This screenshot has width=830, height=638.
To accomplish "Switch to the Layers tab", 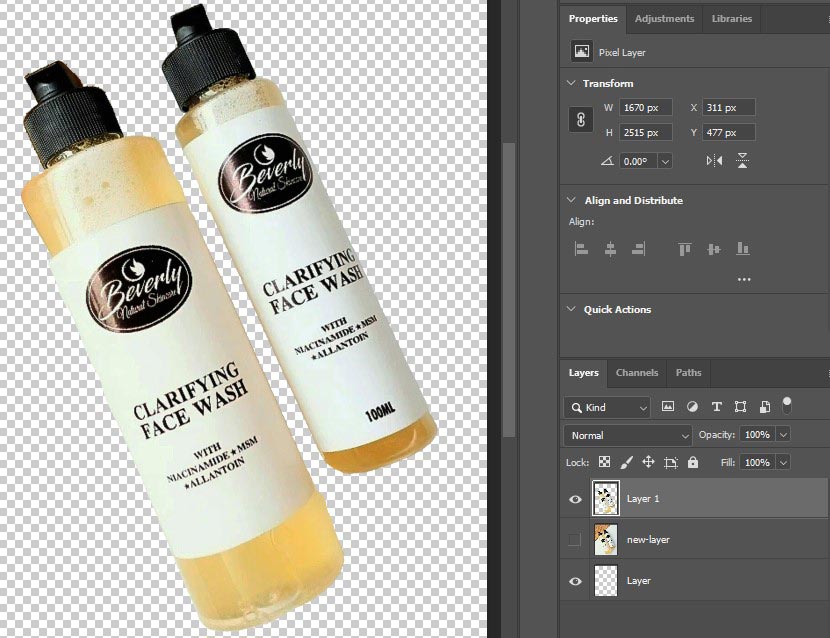I will coord(583,373).
